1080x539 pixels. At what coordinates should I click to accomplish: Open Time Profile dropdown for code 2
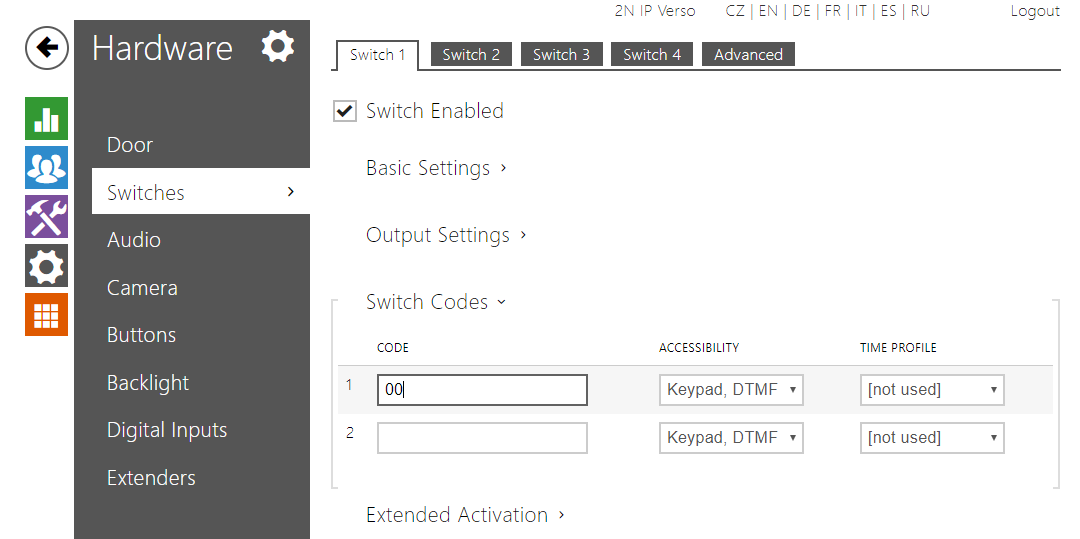click(932, 438)
